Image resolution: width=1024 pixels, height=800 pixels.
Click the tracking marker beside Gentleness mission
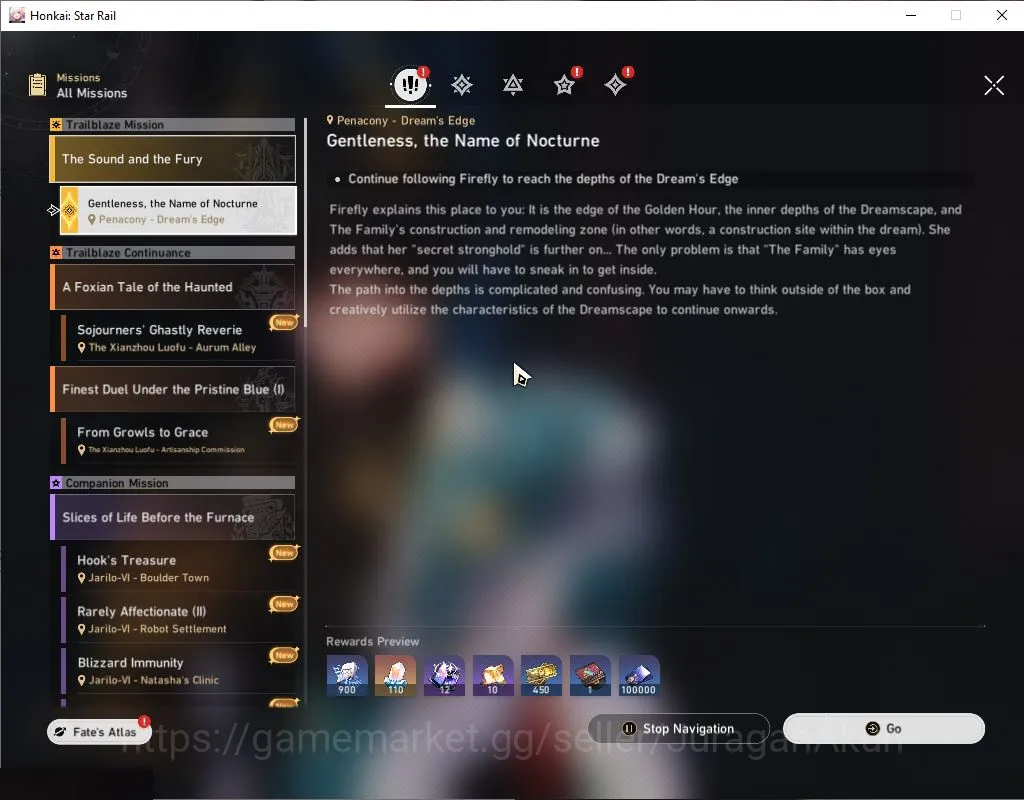54,210
